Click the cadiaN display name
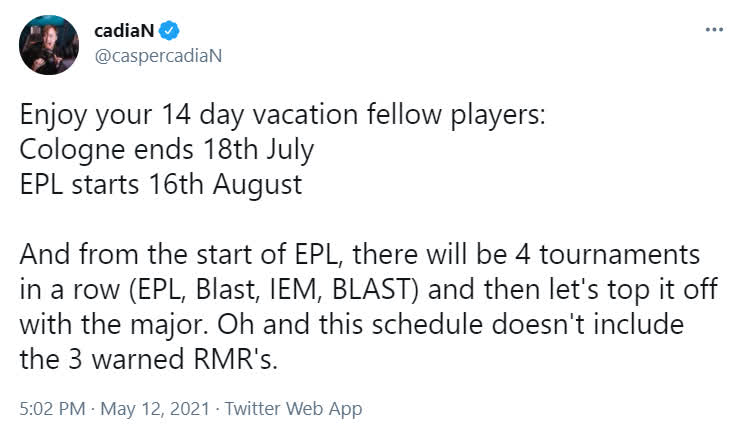Image resolution: width=745 pixels, height=440 pixels. 124,31
